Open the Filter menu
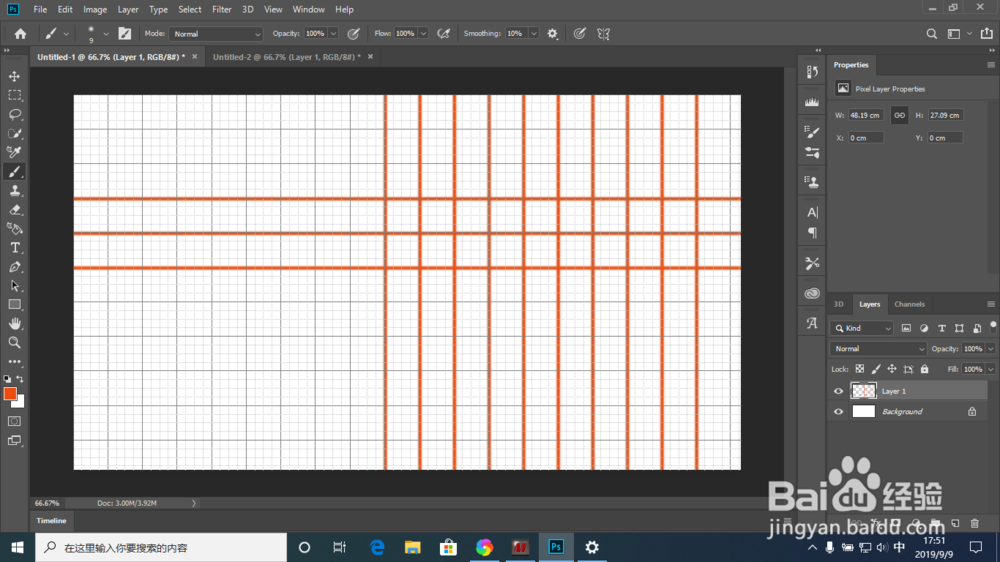1000x562 pixels. click(221, 10)
